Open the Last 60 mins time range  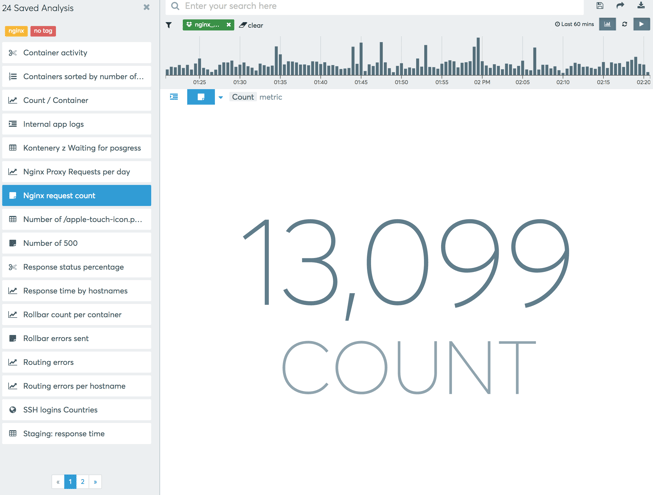574,24
